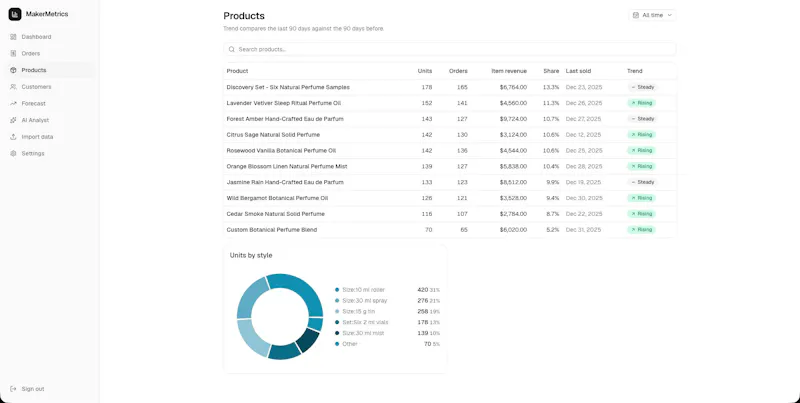Open Settings from the sidebar
The width and height of the screenshot is (800, 403).
(x=50, y=154)
